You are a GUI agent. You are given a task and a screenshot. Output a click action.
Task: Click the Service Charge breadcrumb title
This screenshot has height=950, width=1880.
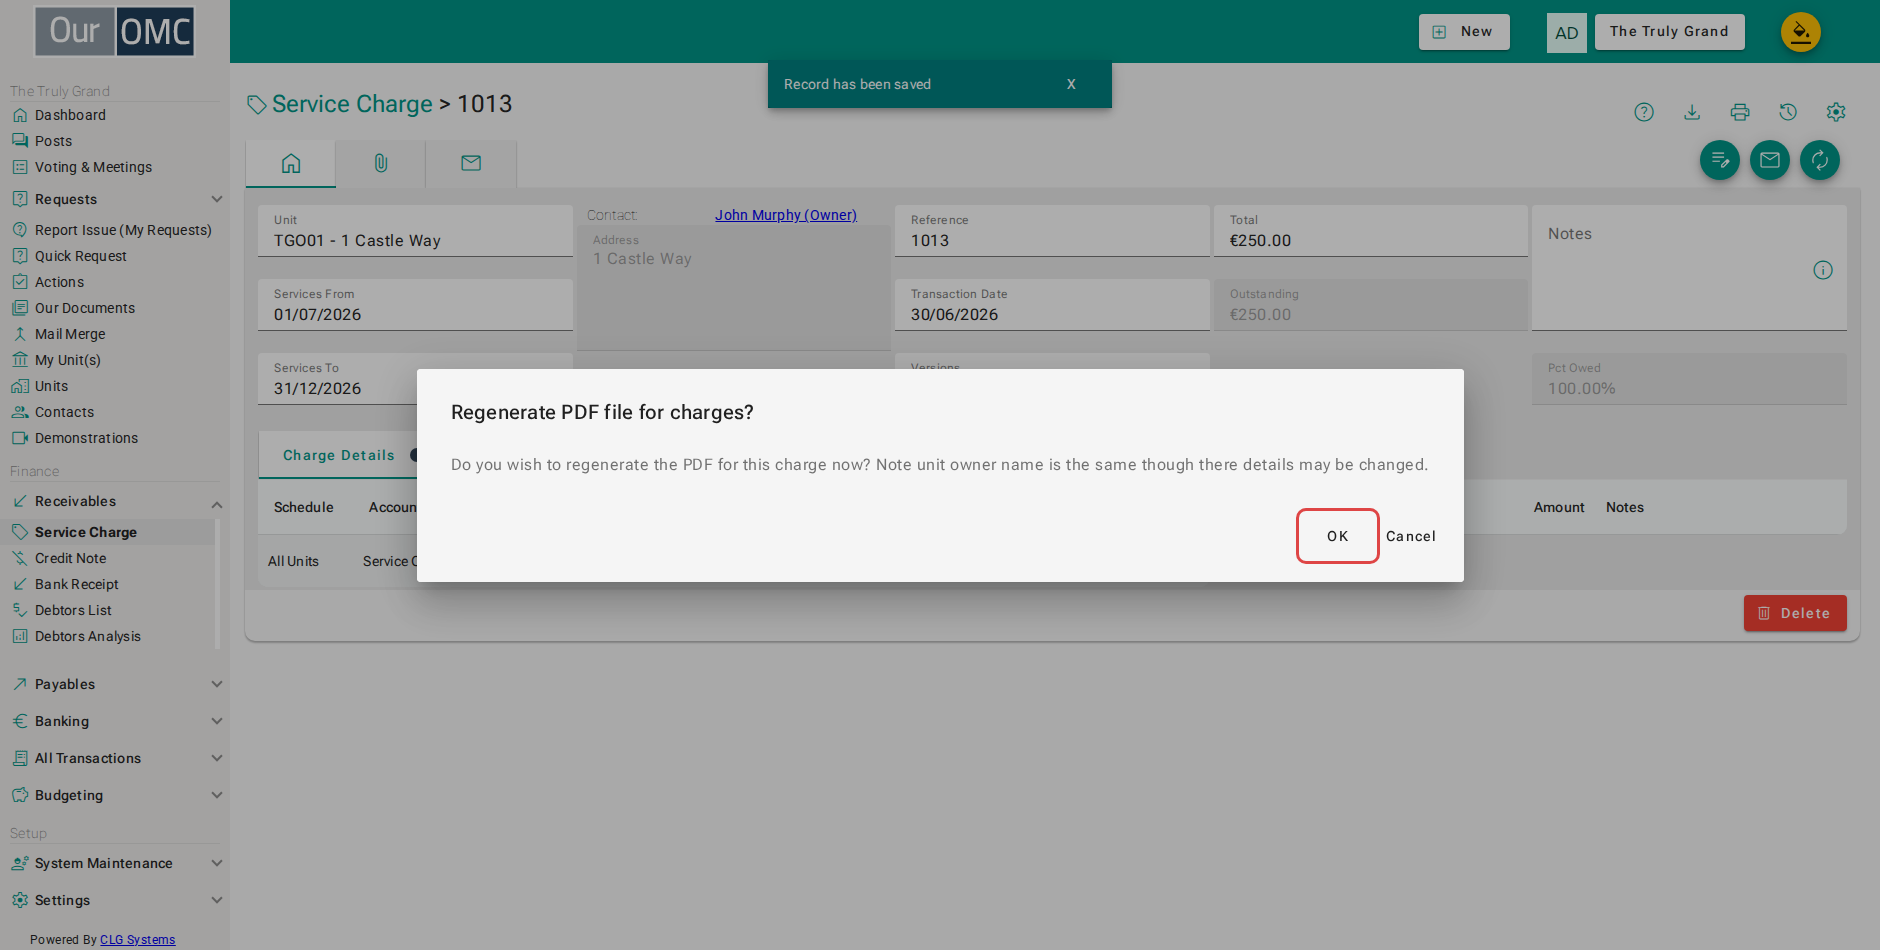[x=352, y=104]
